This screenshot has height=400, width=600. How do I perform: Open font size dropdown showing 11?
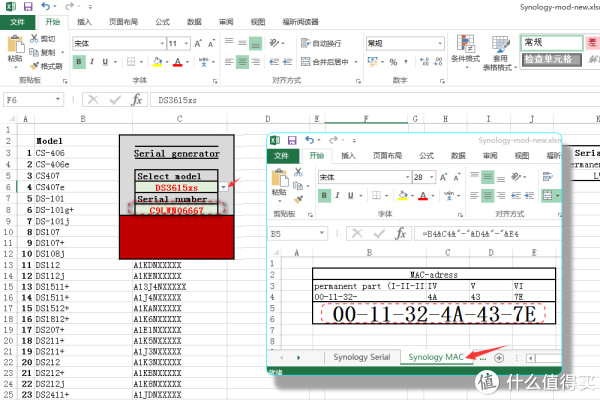click(186, 43)
